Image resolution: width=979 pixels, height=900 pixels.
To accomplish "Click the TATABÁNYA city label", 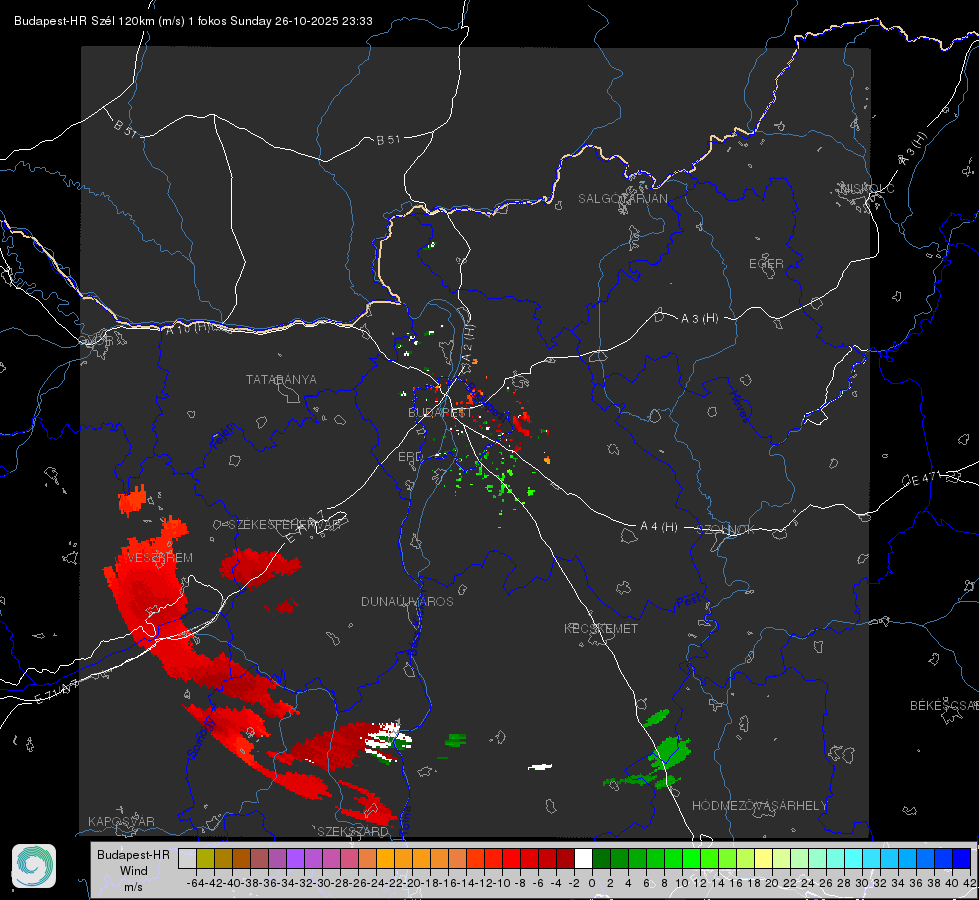I will point(281,380).
